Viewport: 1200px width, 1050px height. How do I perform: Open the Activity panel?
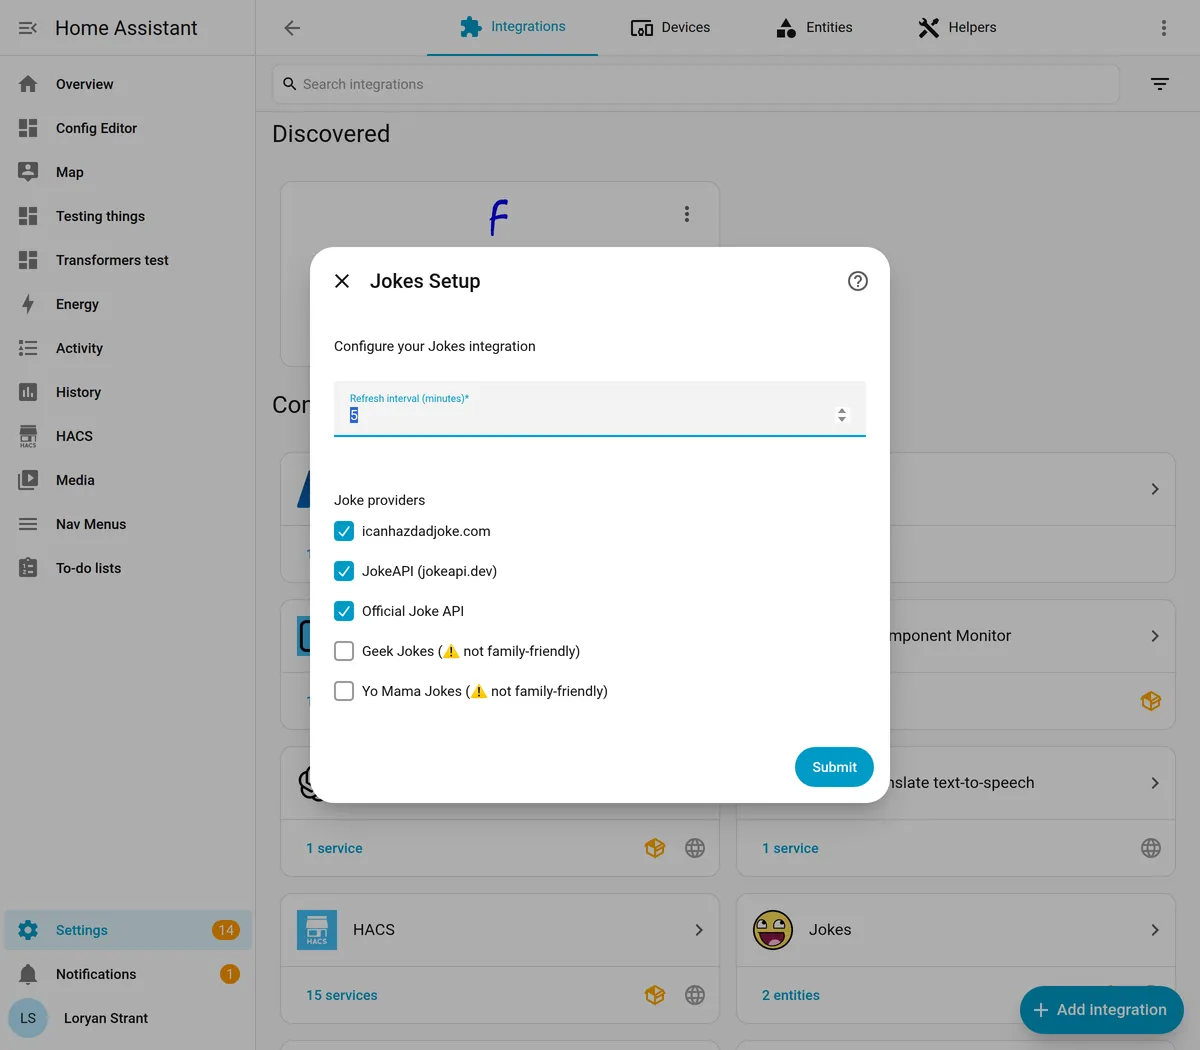(128, 348)
